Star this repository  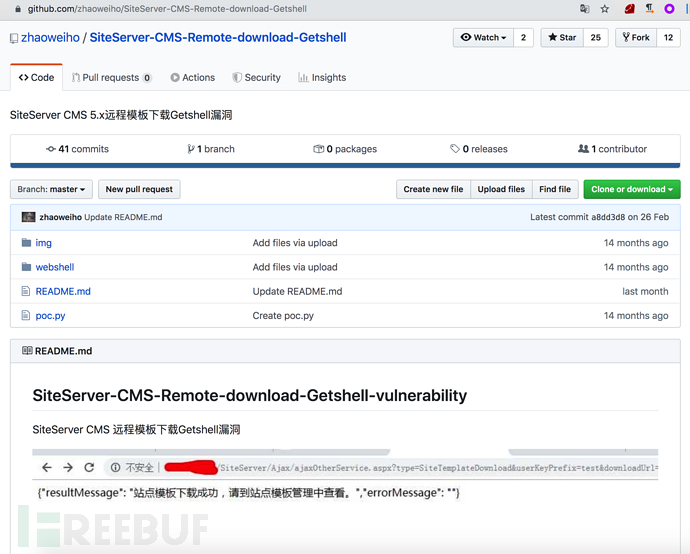[562, 37]
